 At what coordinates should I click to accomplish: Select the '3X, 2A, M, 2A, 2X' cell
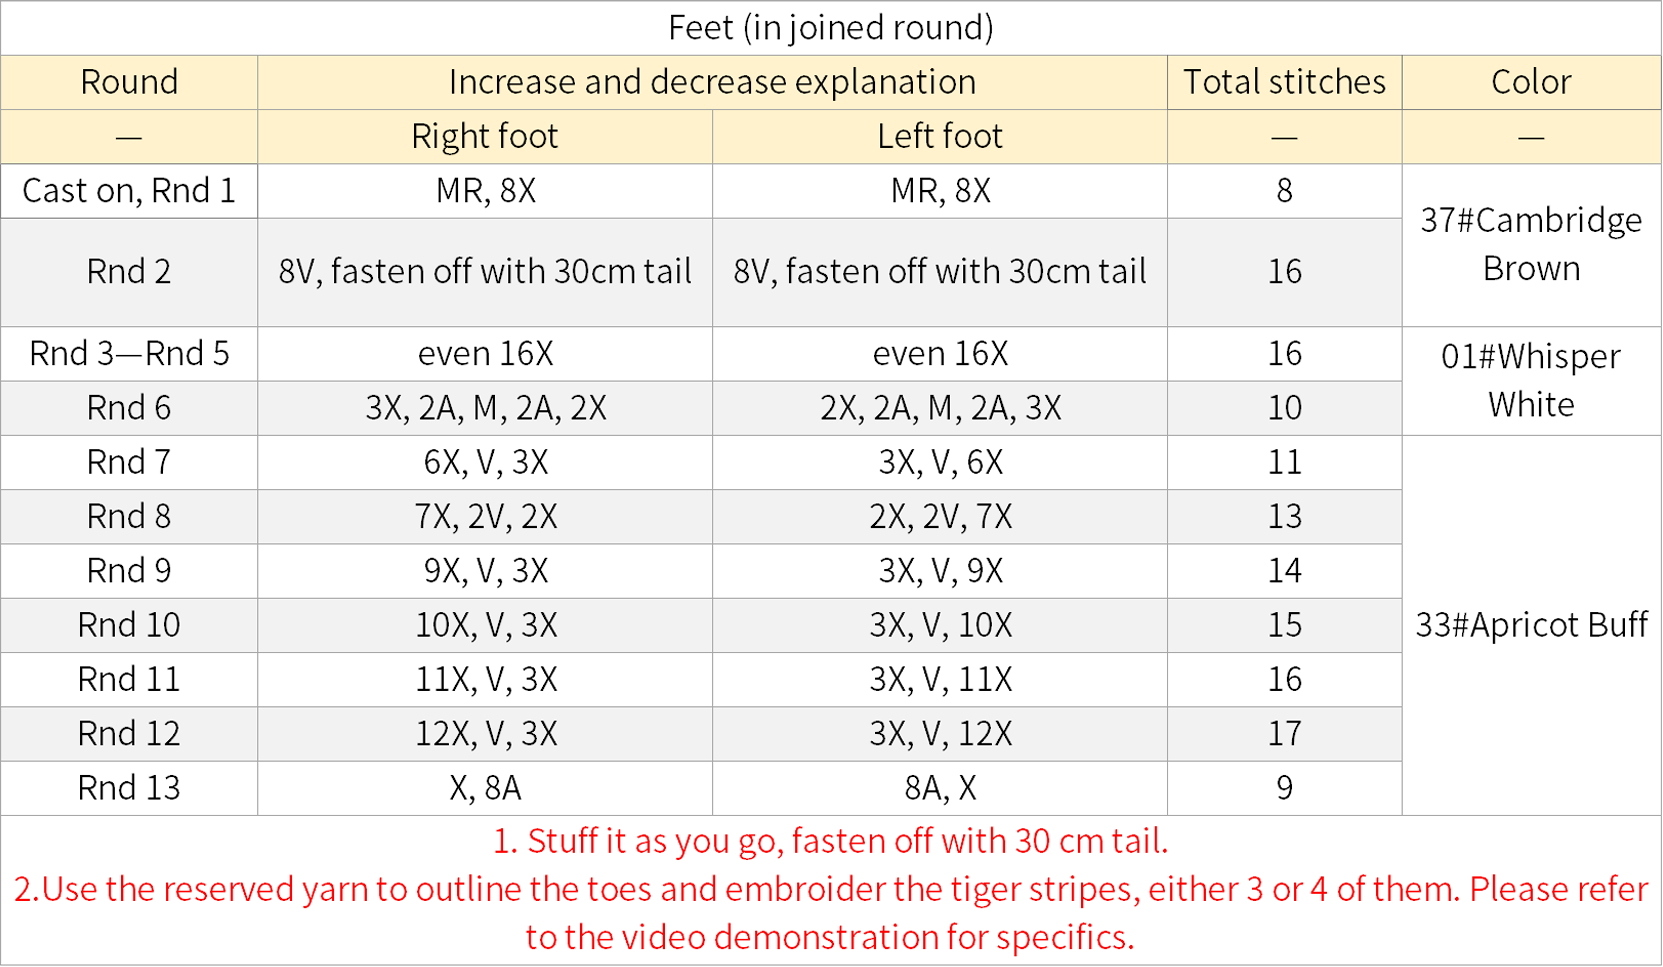pos(485,408)
